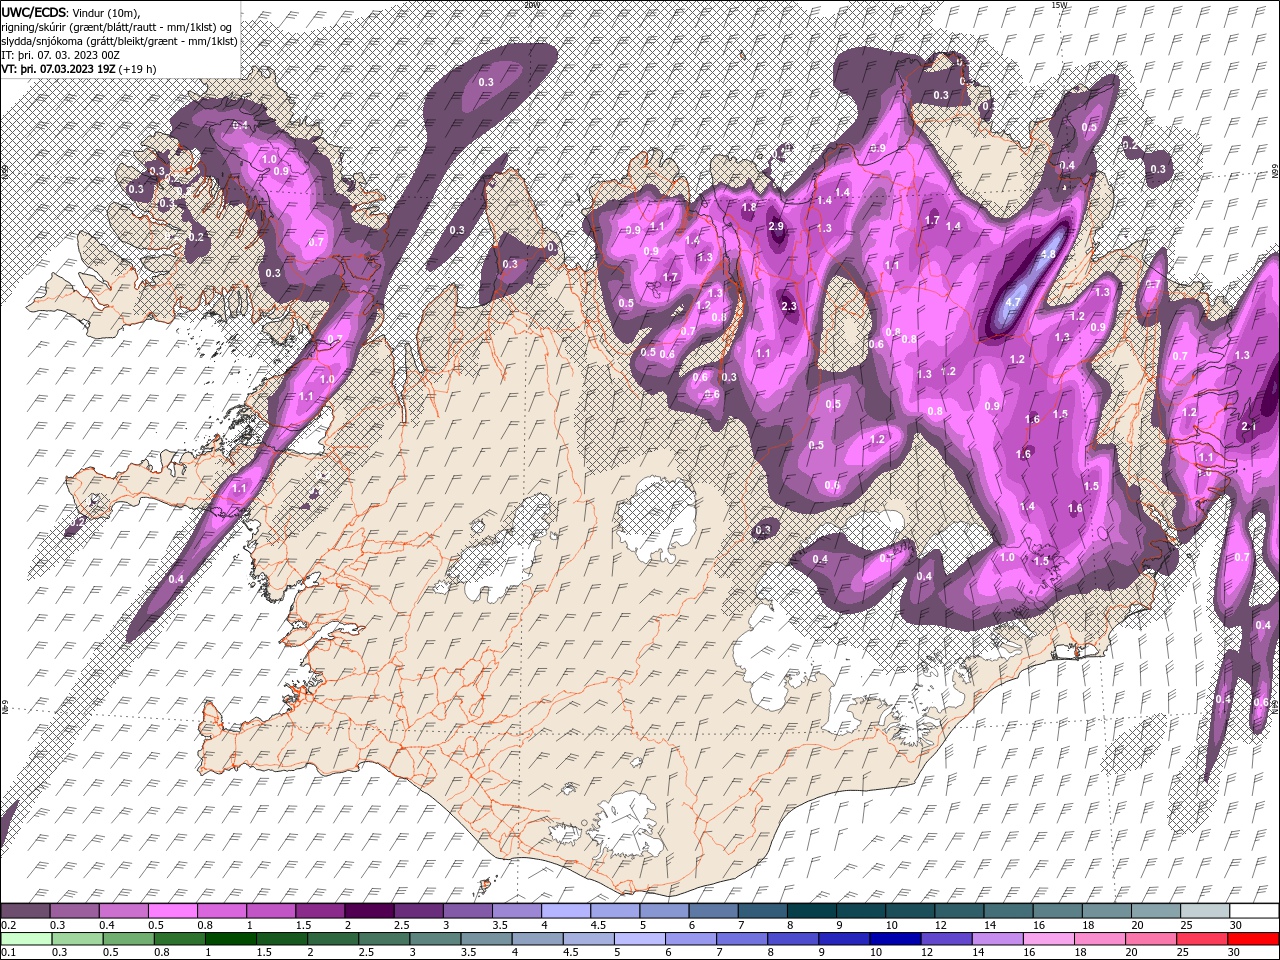The image size is (1280, 960).
Task: Click the 20W longitude label at top
Action: coord(530,5)
